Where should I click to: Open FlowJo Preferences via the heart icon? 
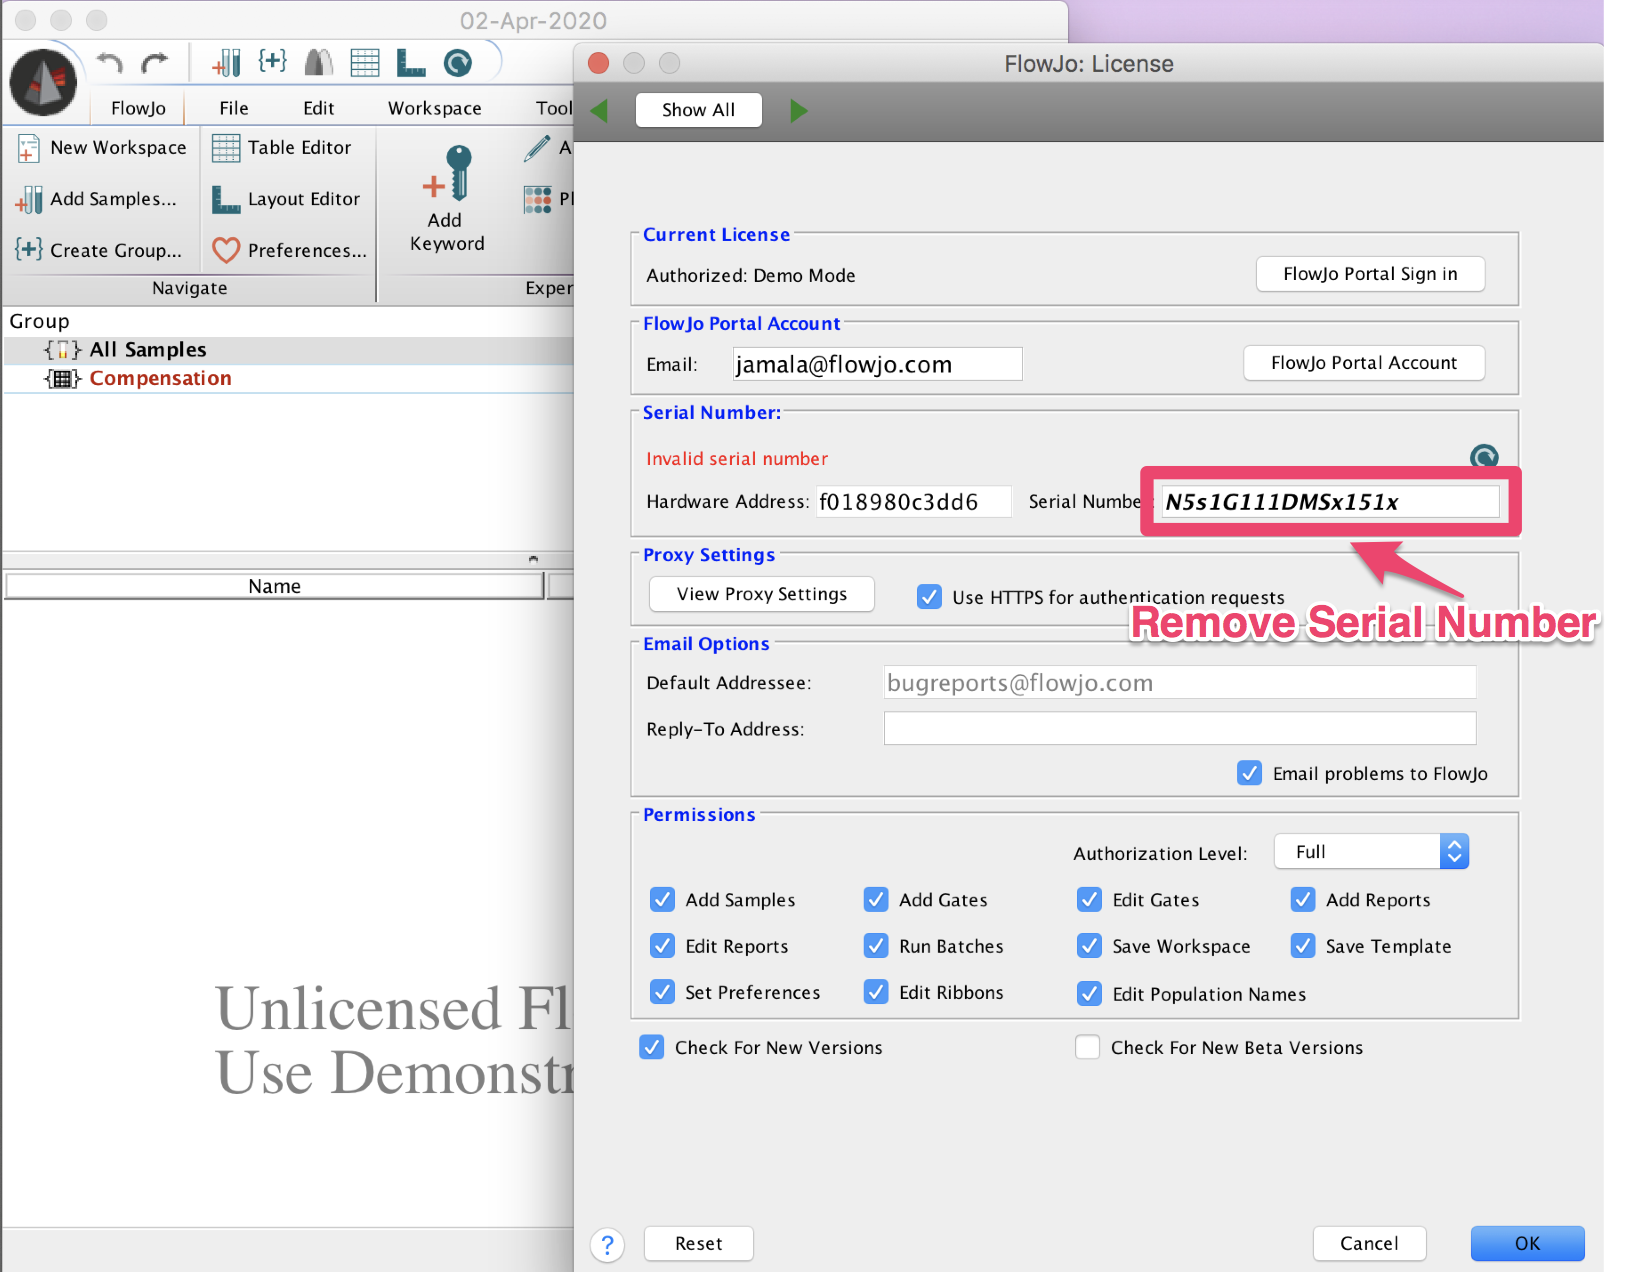click(225, 250)
